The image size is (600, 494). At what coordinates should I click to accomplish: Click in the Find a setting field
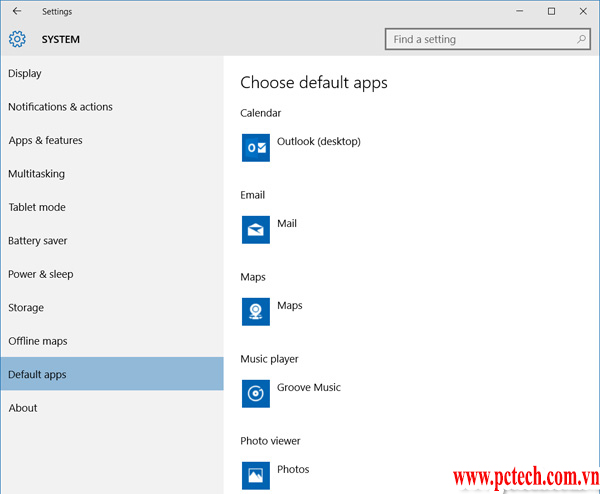tap(480, 39)
